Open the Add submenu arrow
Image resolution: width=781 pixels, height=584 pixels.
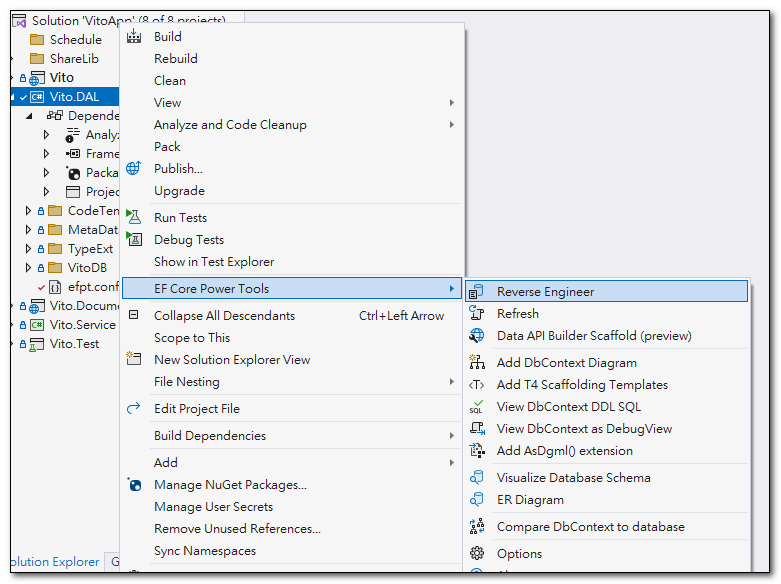coord(451,462)
